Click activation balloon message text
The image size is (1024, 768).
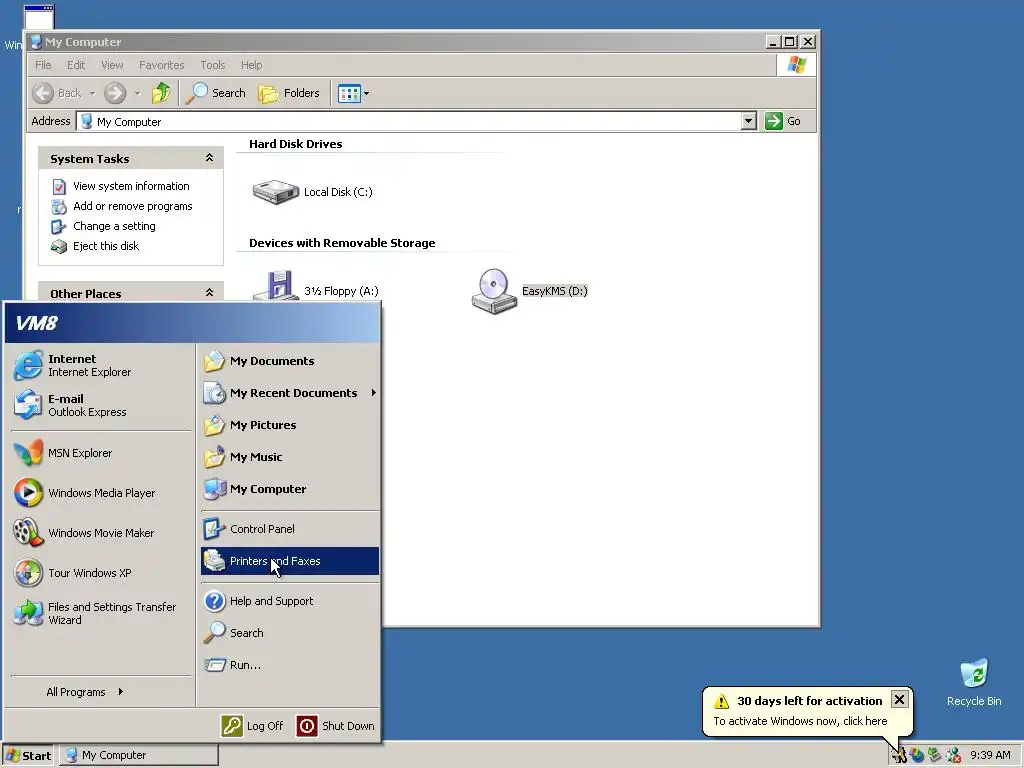800,721
